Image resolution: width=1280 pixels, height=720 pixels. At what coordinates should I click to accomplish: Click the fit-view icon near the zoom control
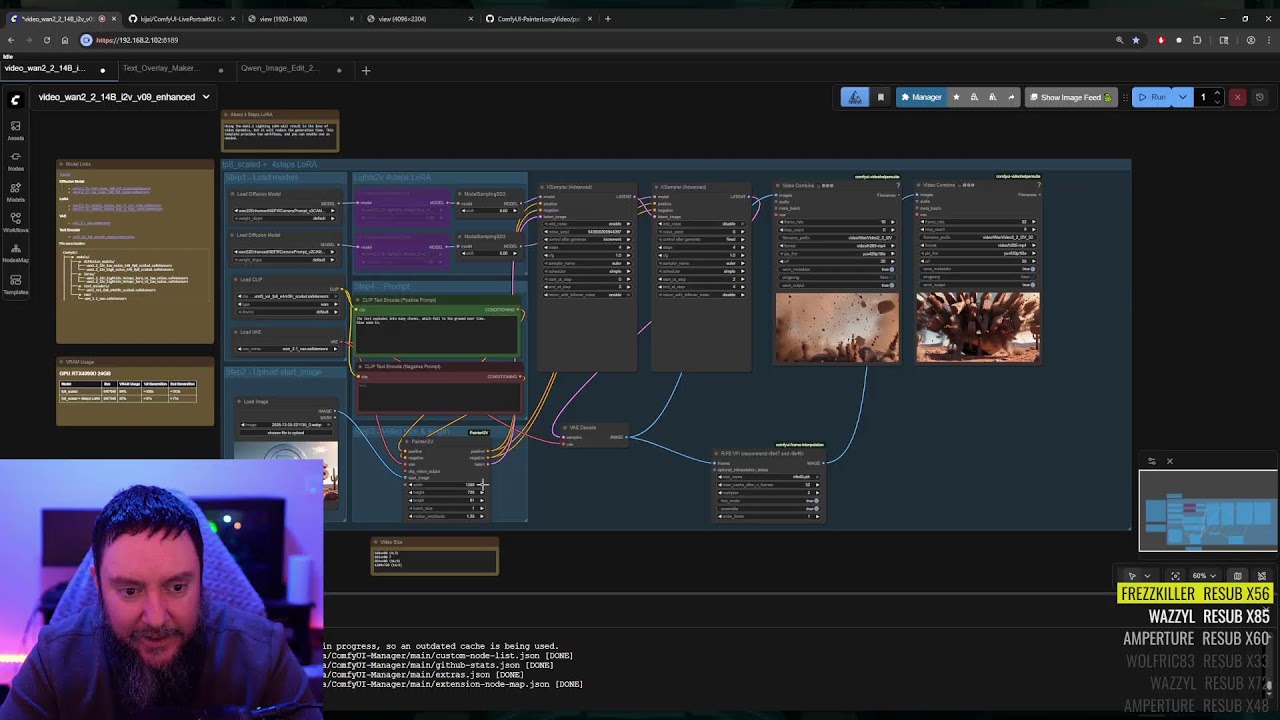click(x=1176, y=576)
